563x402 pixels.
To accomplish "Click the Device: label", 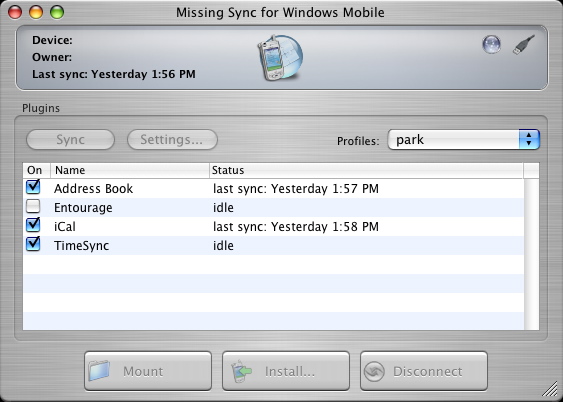I will pos(52,40).
